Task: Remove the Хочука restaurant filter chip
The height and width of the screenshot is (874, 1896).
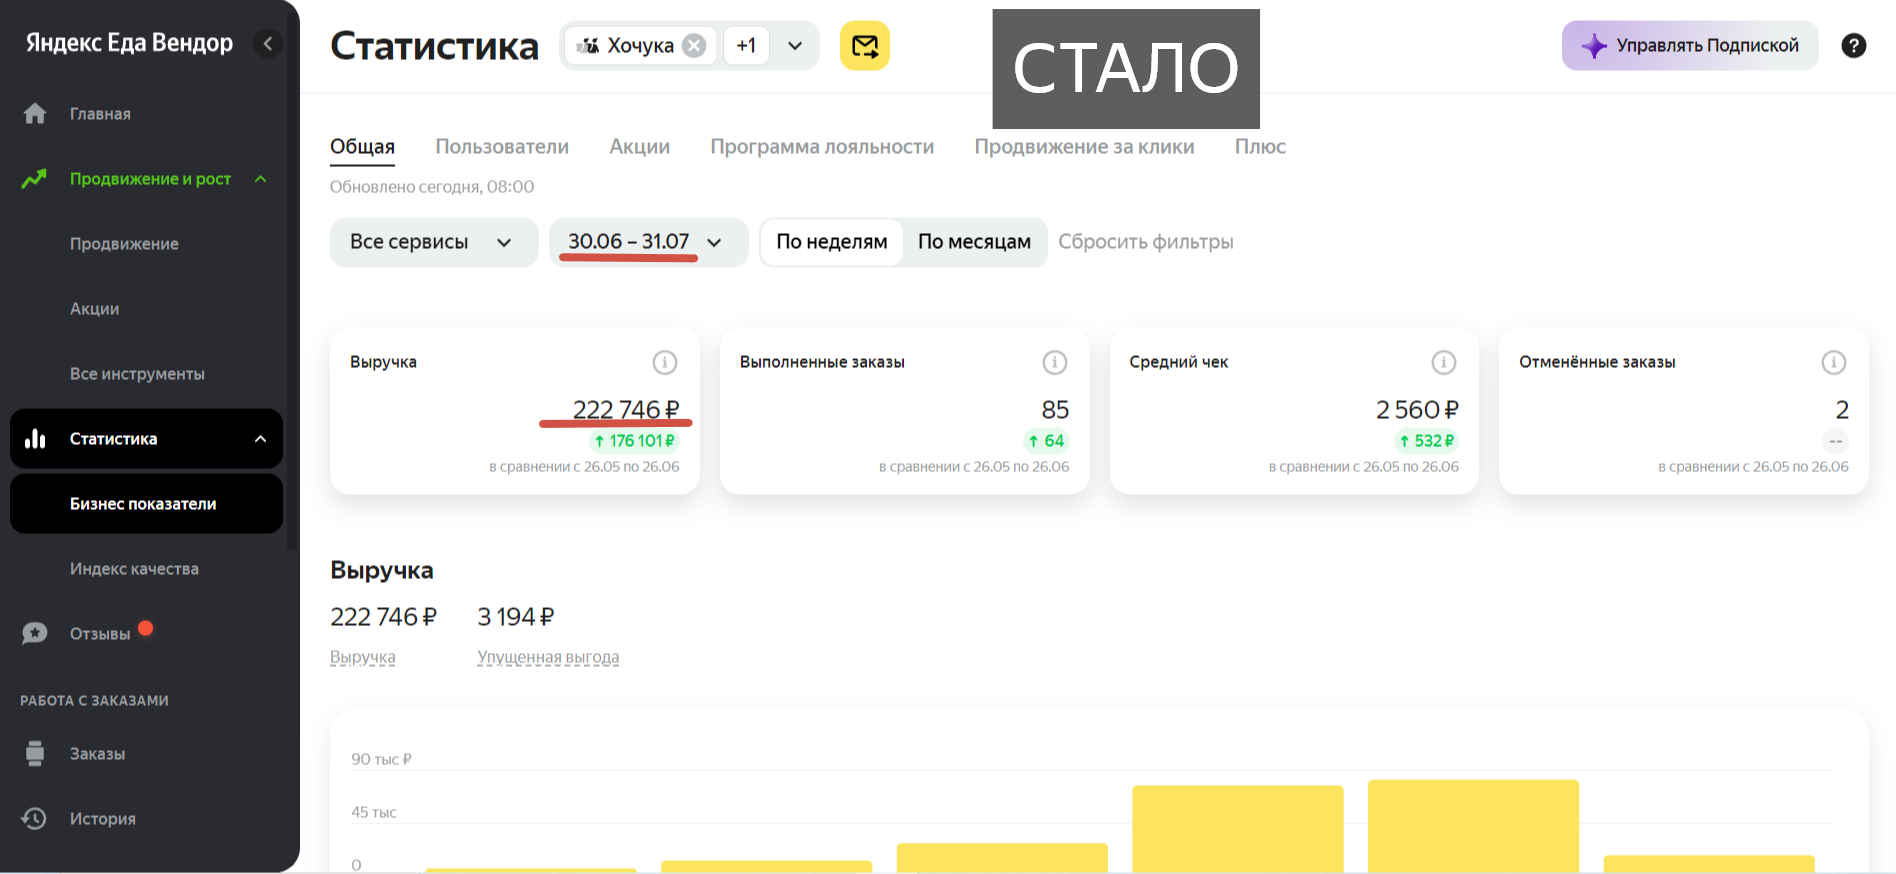Action: (x=694, y=46)
